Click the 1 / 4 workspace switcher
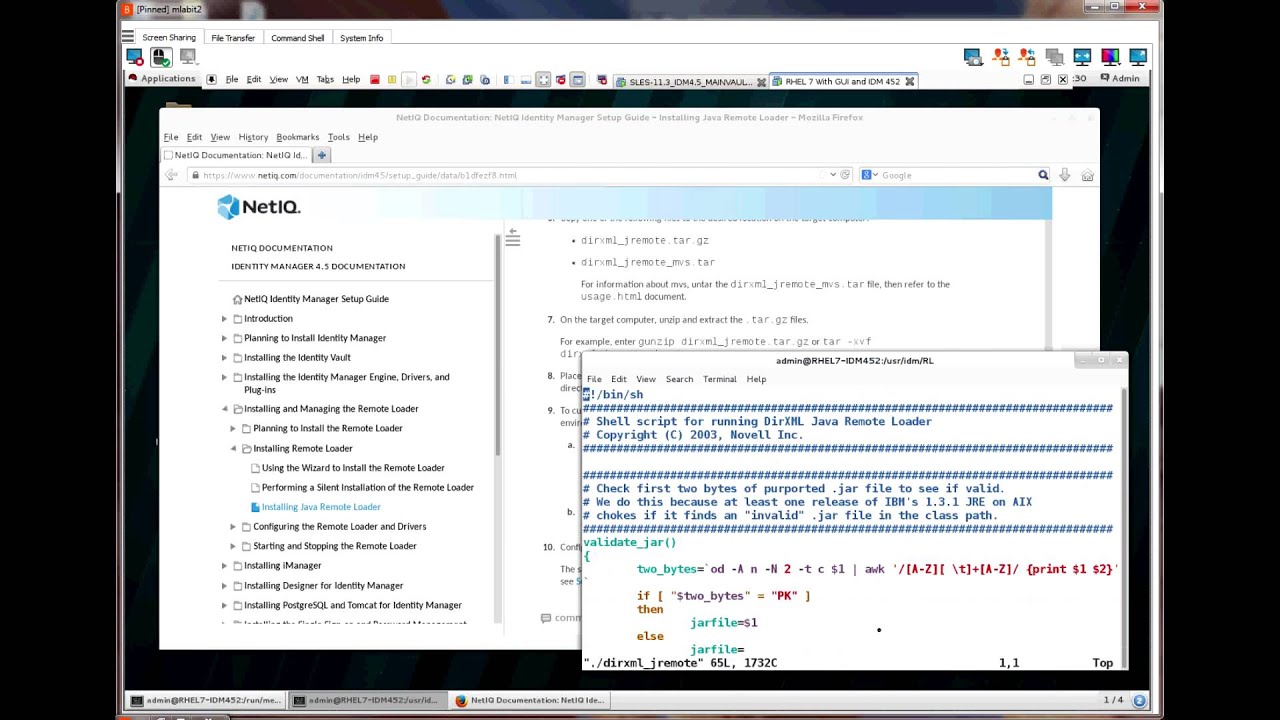The image size is (1280, 720). tap(1113, 700)
